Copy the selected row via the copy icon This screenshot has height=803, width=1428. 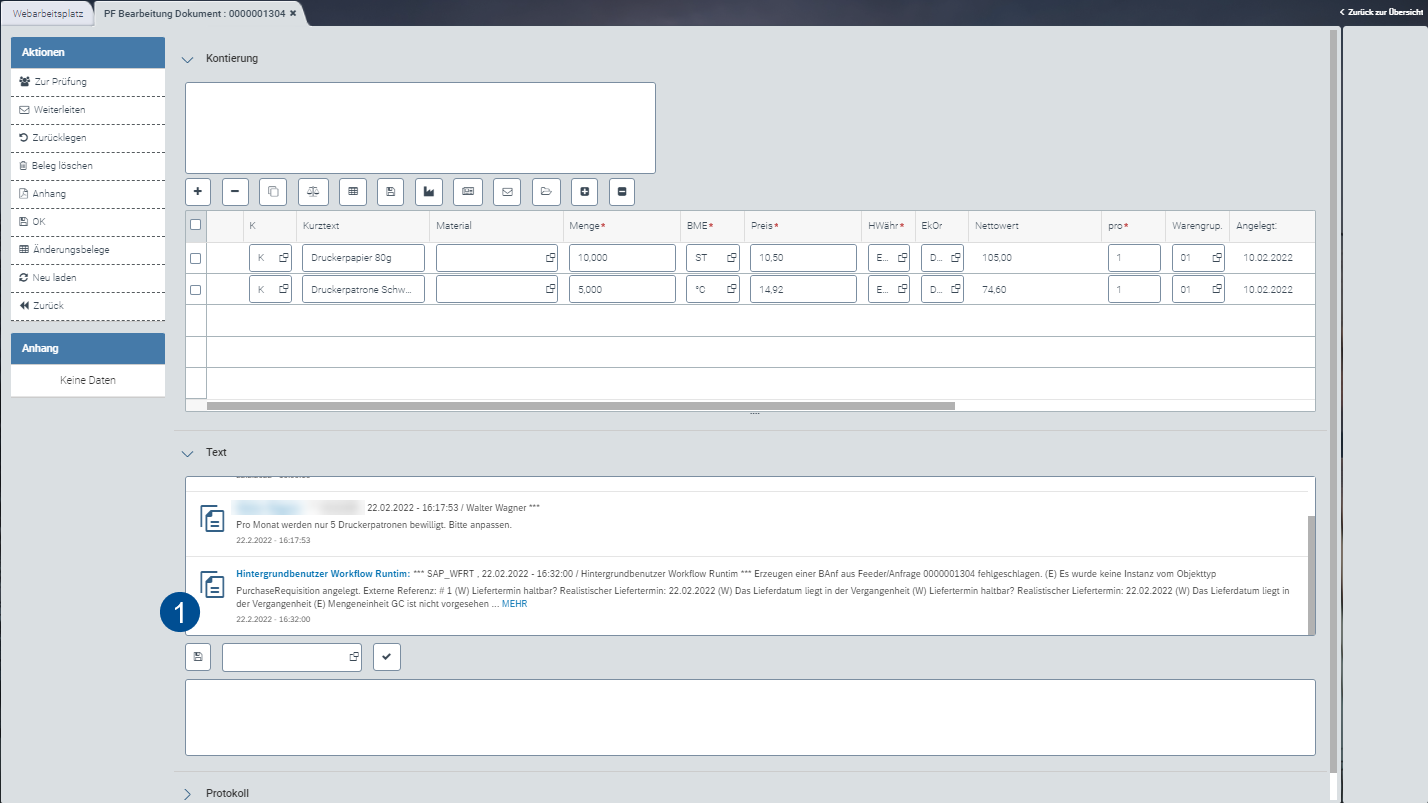point(272,191)
